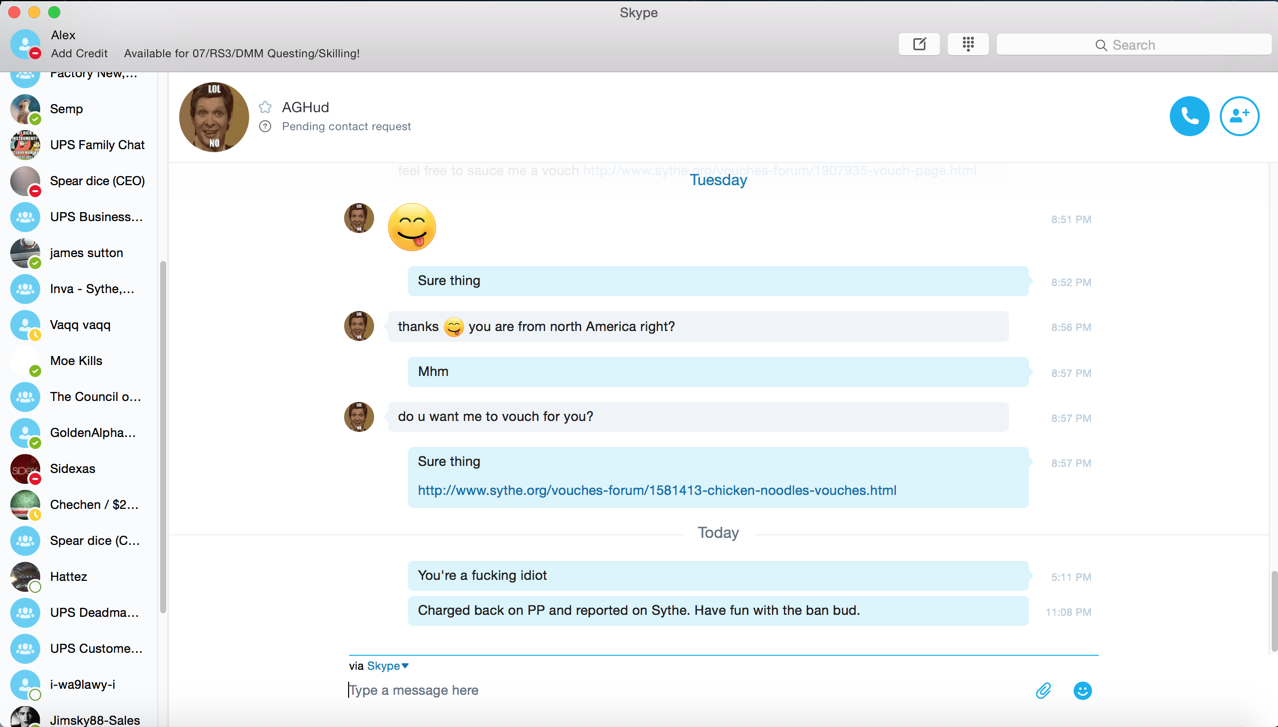Image resolution: width=1278 pixels, height=727 pixels.
Task: Click the paperclip attach file icon
Action: pos(1043,691)
